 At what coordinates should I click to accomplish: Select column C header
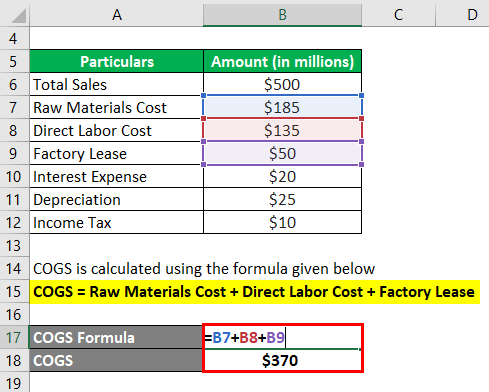pyautogui.click(x=398, y=14)
